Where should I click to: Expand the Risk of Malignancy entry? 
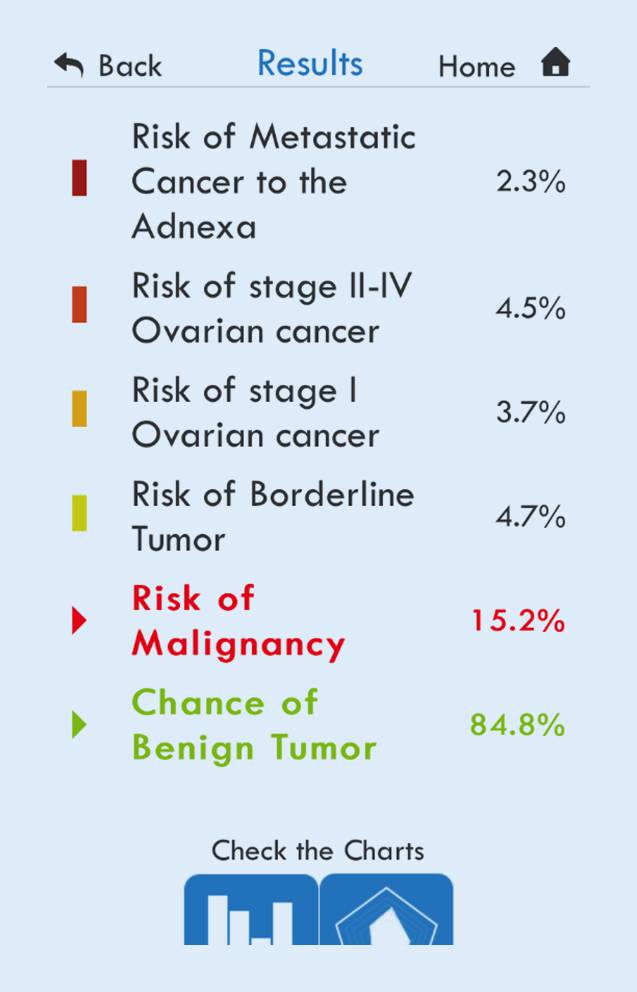pyautogui.click(x=238, y=621)
